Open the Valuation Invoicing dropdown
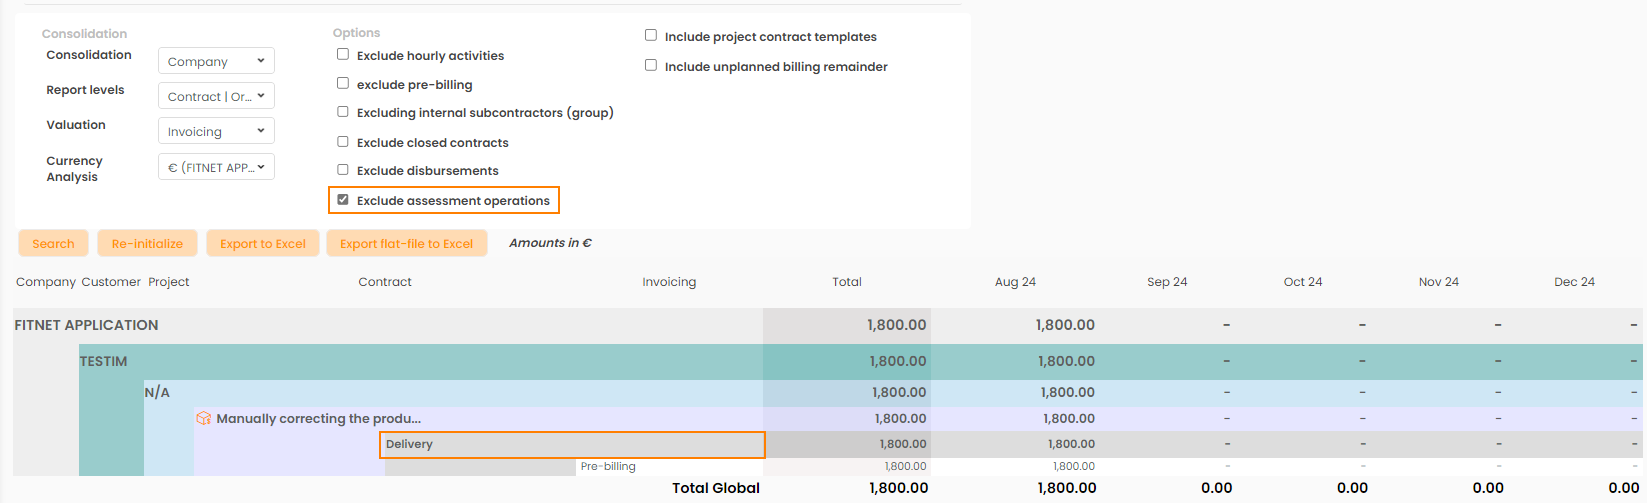This screenshot has width=1647, height=503. pyautogui.click(x=216, y=131)
